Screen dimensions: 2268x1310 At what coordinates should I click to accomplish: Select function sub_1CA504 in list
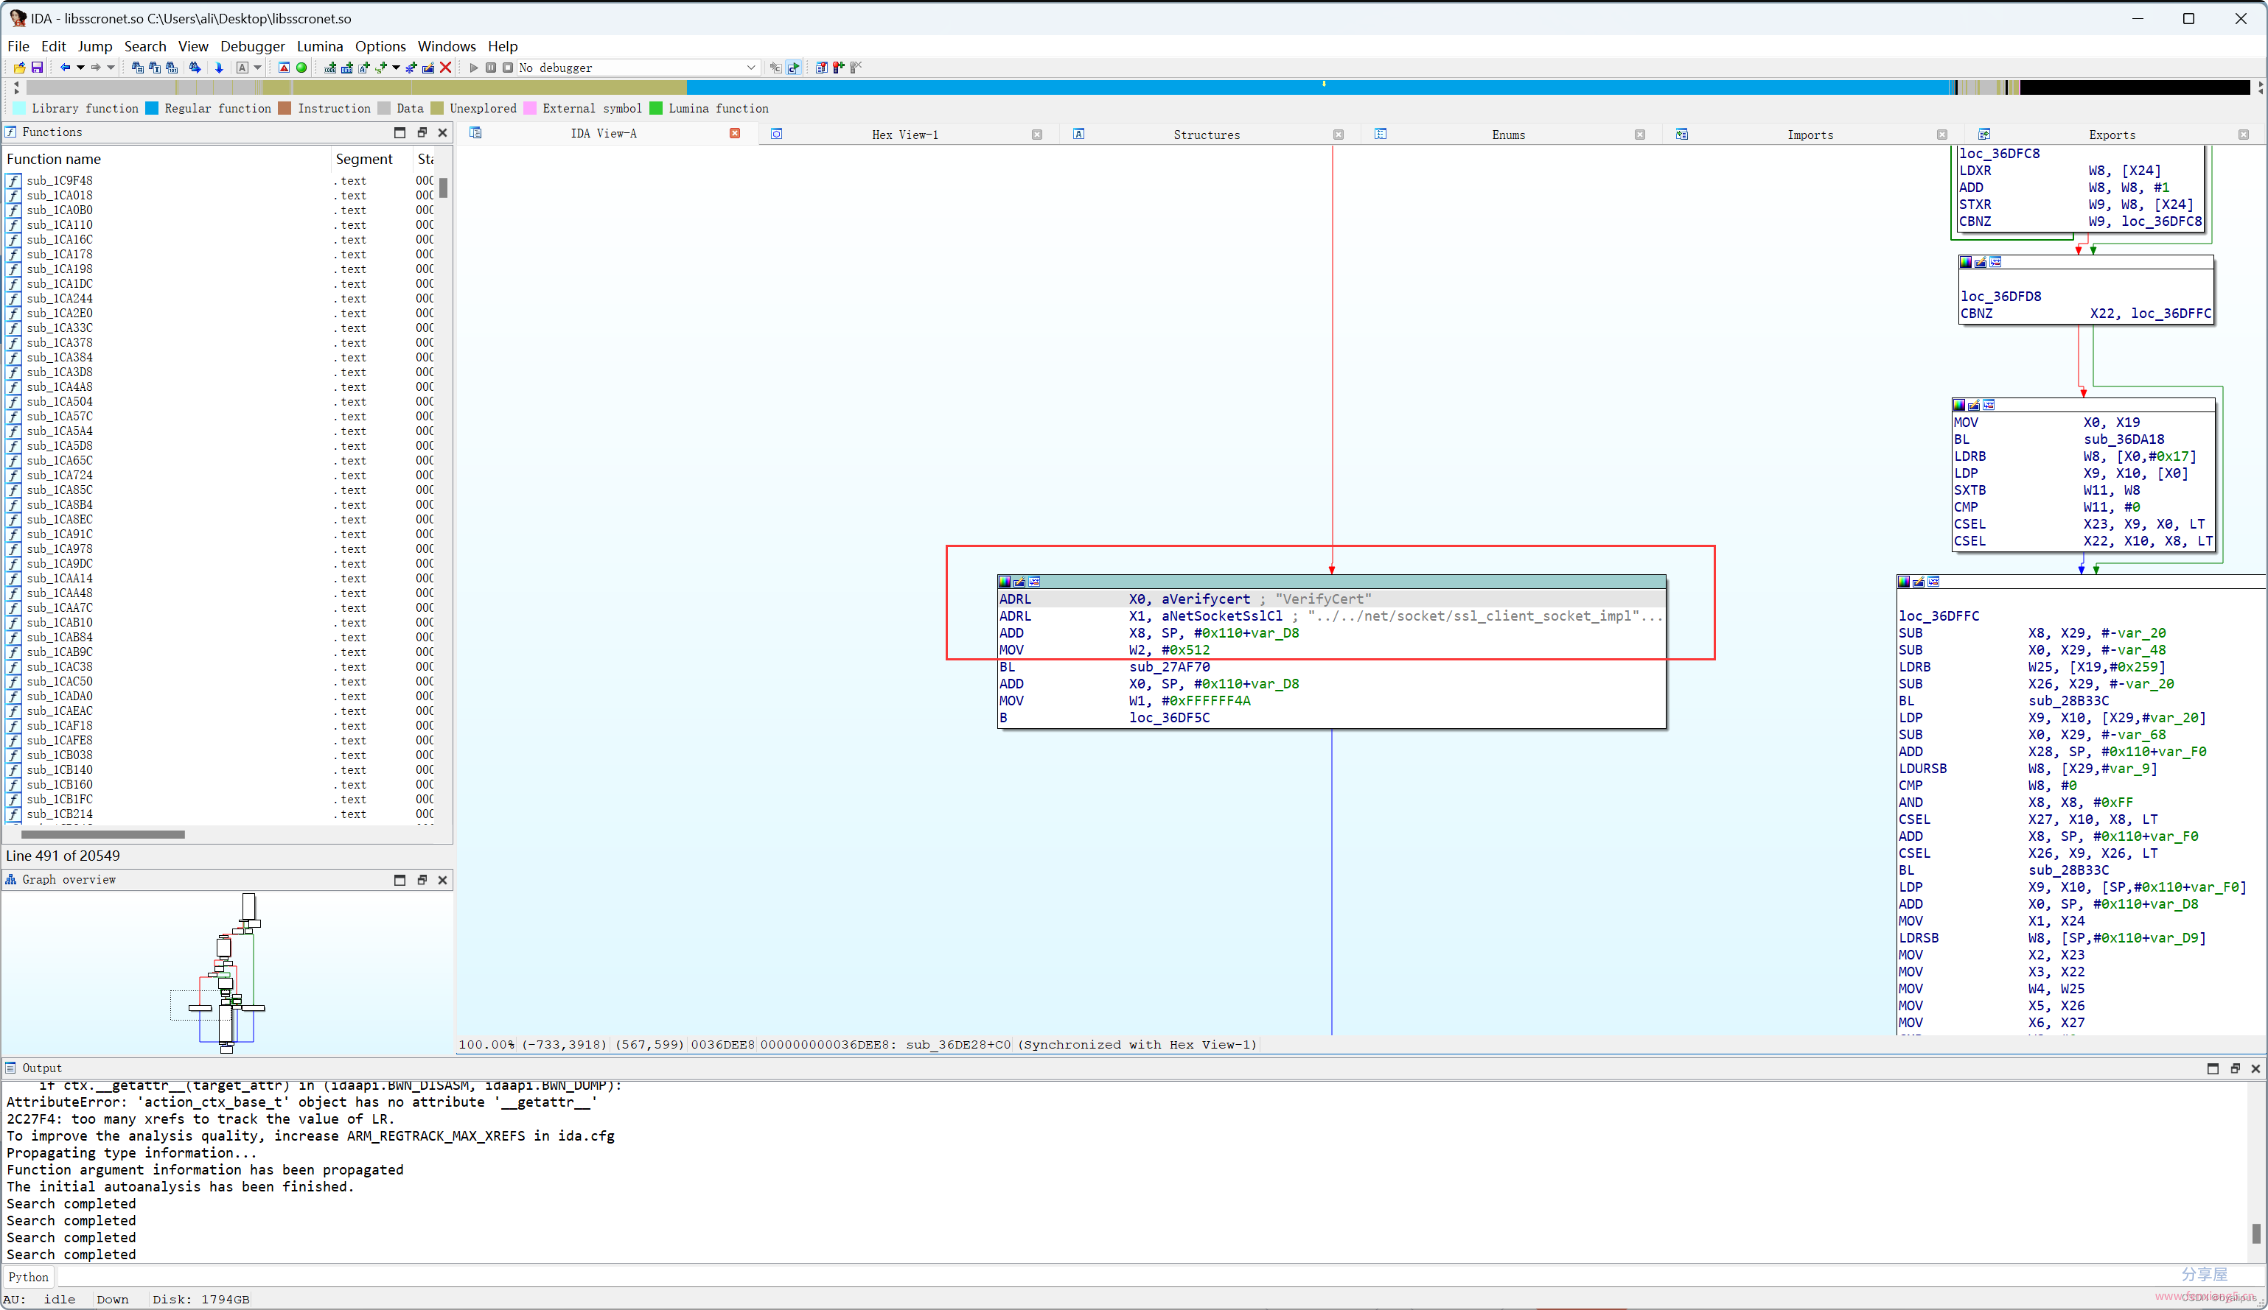(60, 402)
